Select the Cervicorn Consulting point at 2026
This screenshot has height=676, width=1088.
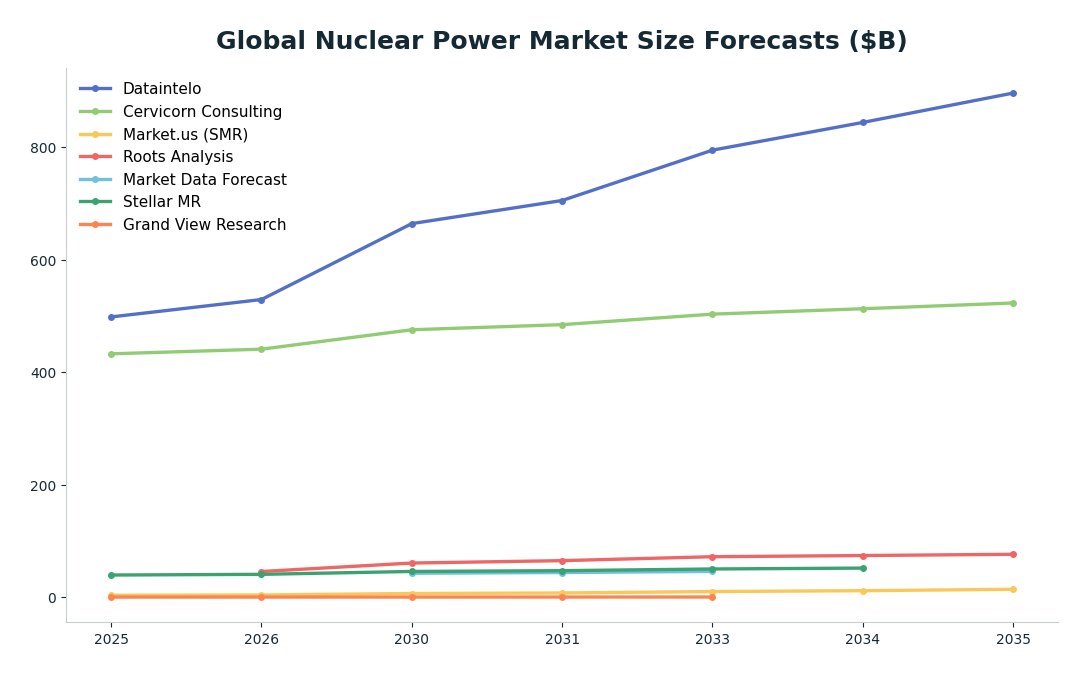coord(262,349)
